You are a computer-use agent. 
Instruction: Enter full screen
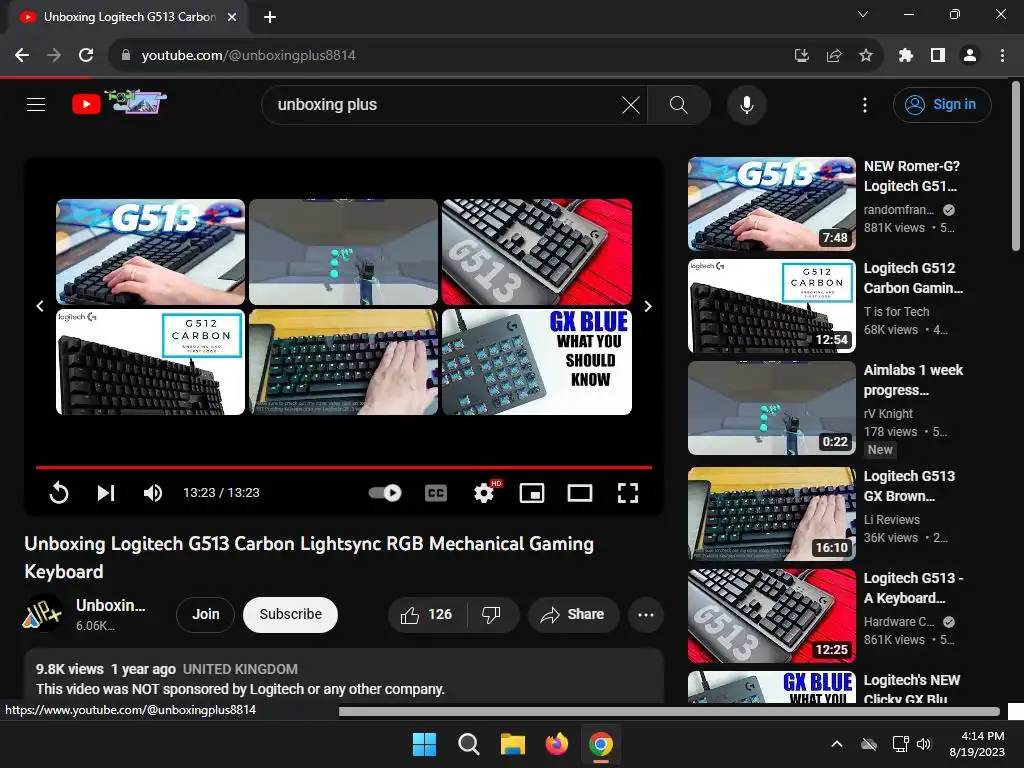tap(628, 493)
